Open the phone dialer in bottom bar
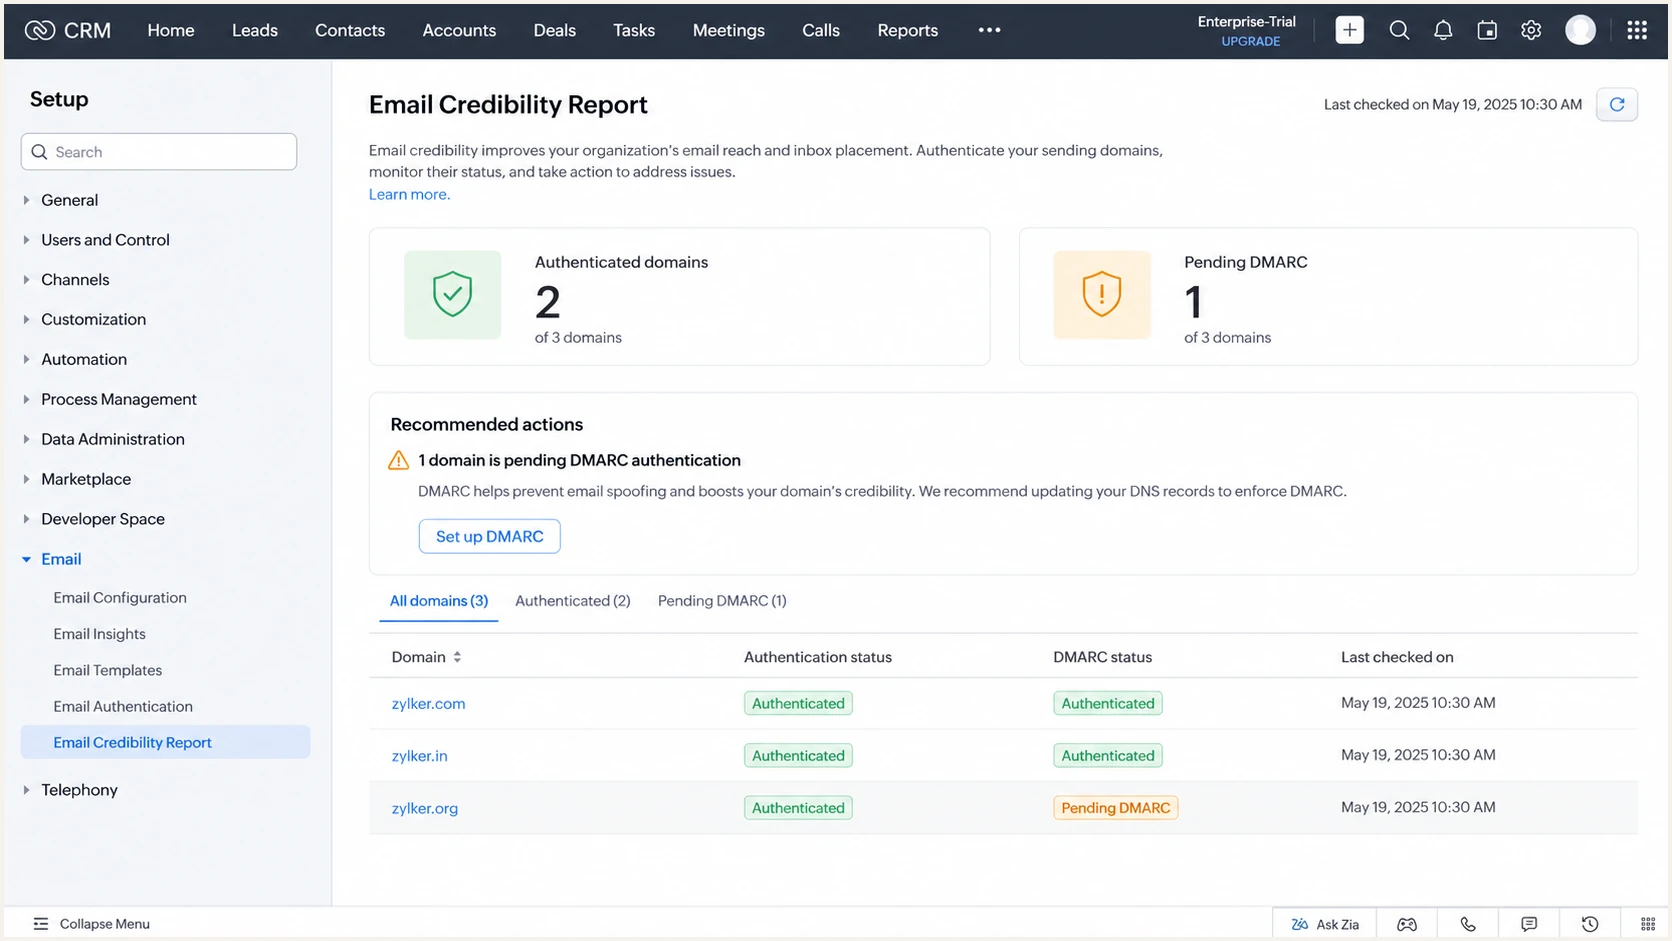This screenshot has height=941, width=1672. 1468,924
